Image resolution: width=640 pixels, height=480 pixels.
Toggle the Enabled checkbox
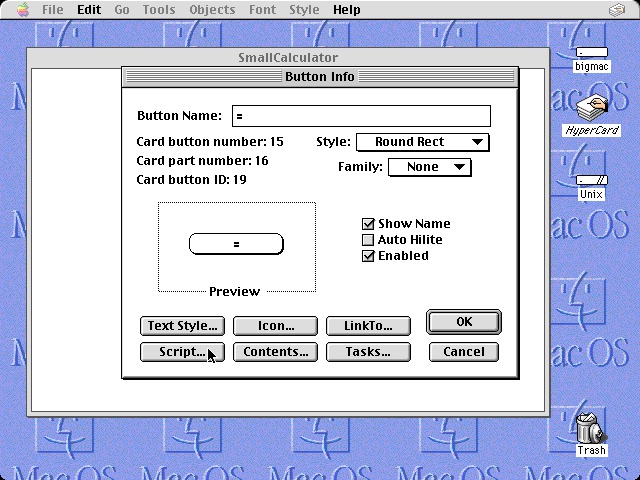tap(368, 256)
